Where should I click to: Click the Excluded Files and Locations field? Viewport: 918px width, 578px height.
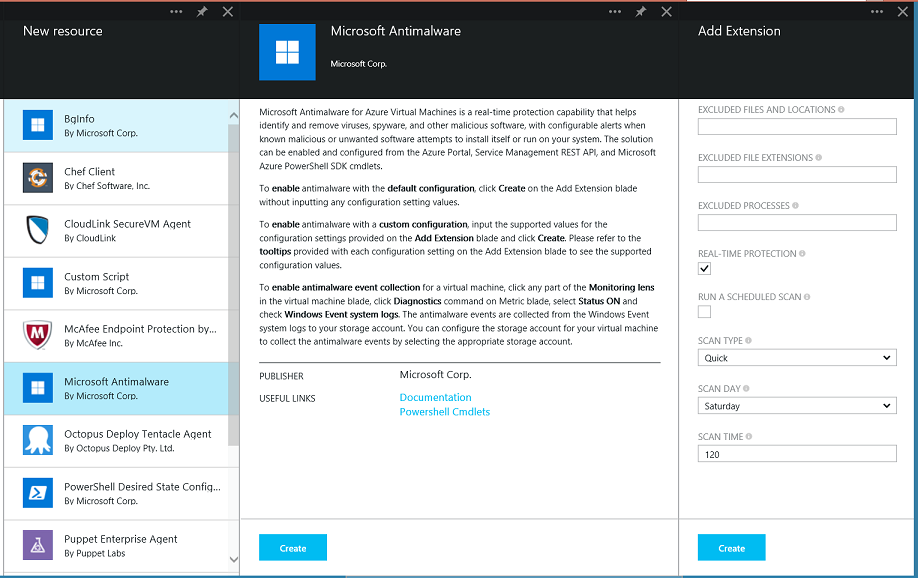(796, 127)
